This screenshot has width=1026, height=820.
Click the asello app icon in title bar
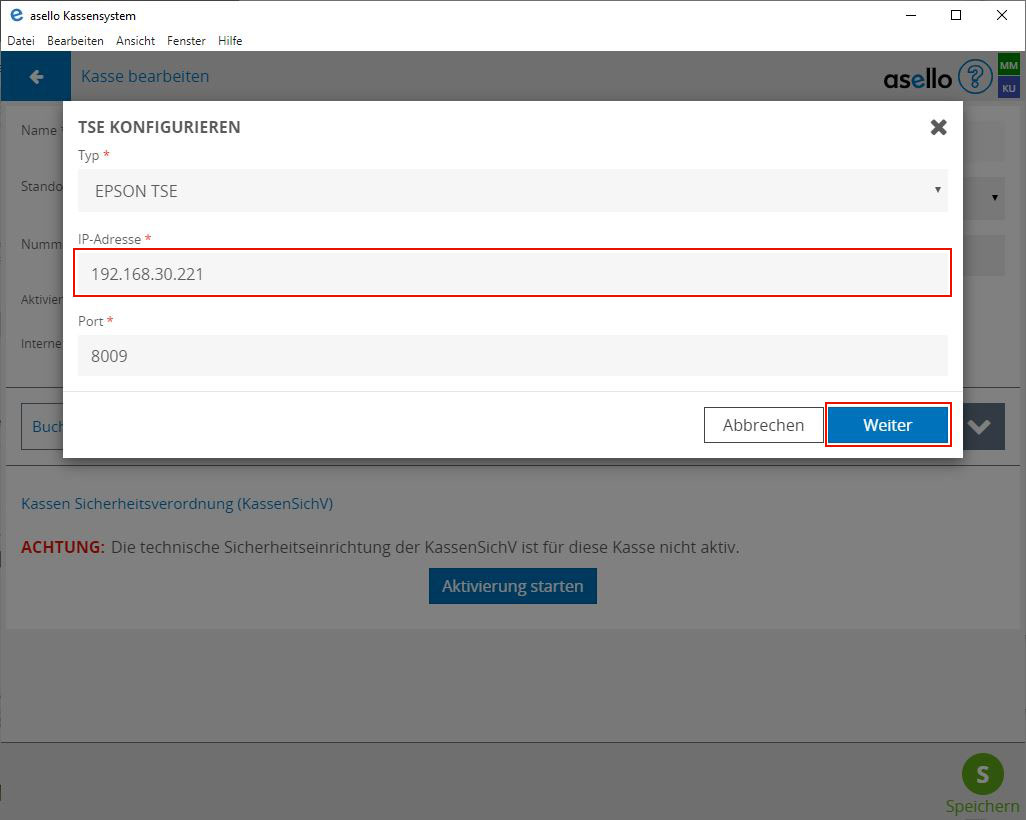pyautogui.click(x=15, y=16)
